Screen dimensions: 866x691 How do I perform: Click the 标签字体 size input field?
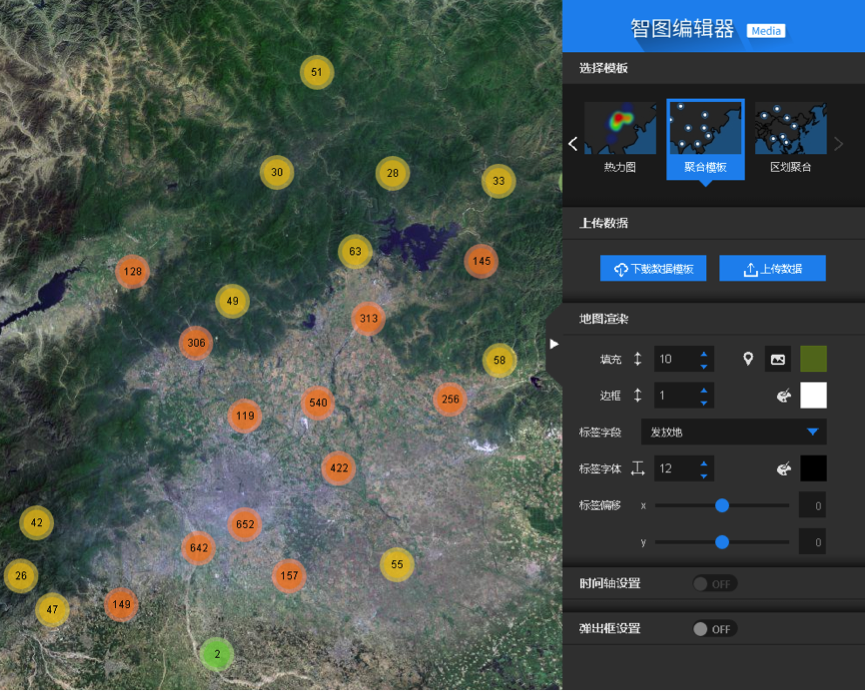684,468
